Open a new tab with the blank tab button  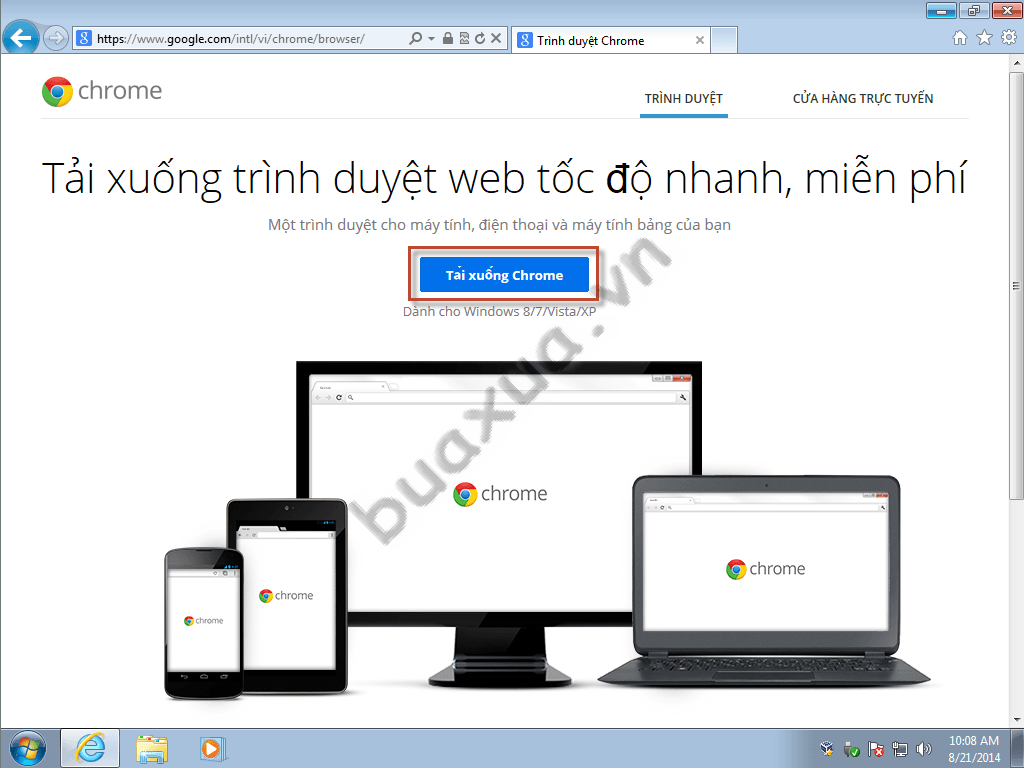click(x=724, y=40)
